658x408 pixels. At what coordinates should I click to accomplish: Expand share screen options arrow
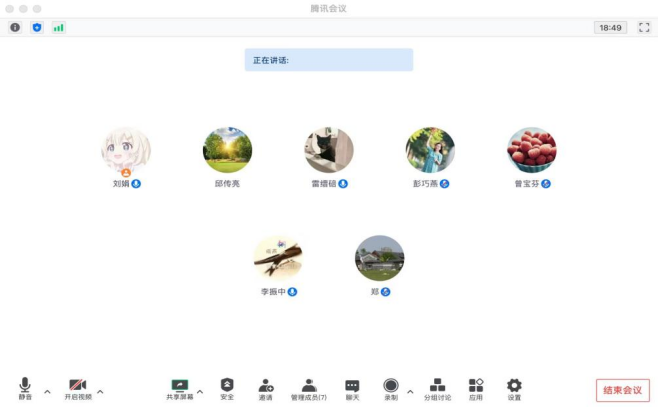pyautogui.click(x=200, y=392)
